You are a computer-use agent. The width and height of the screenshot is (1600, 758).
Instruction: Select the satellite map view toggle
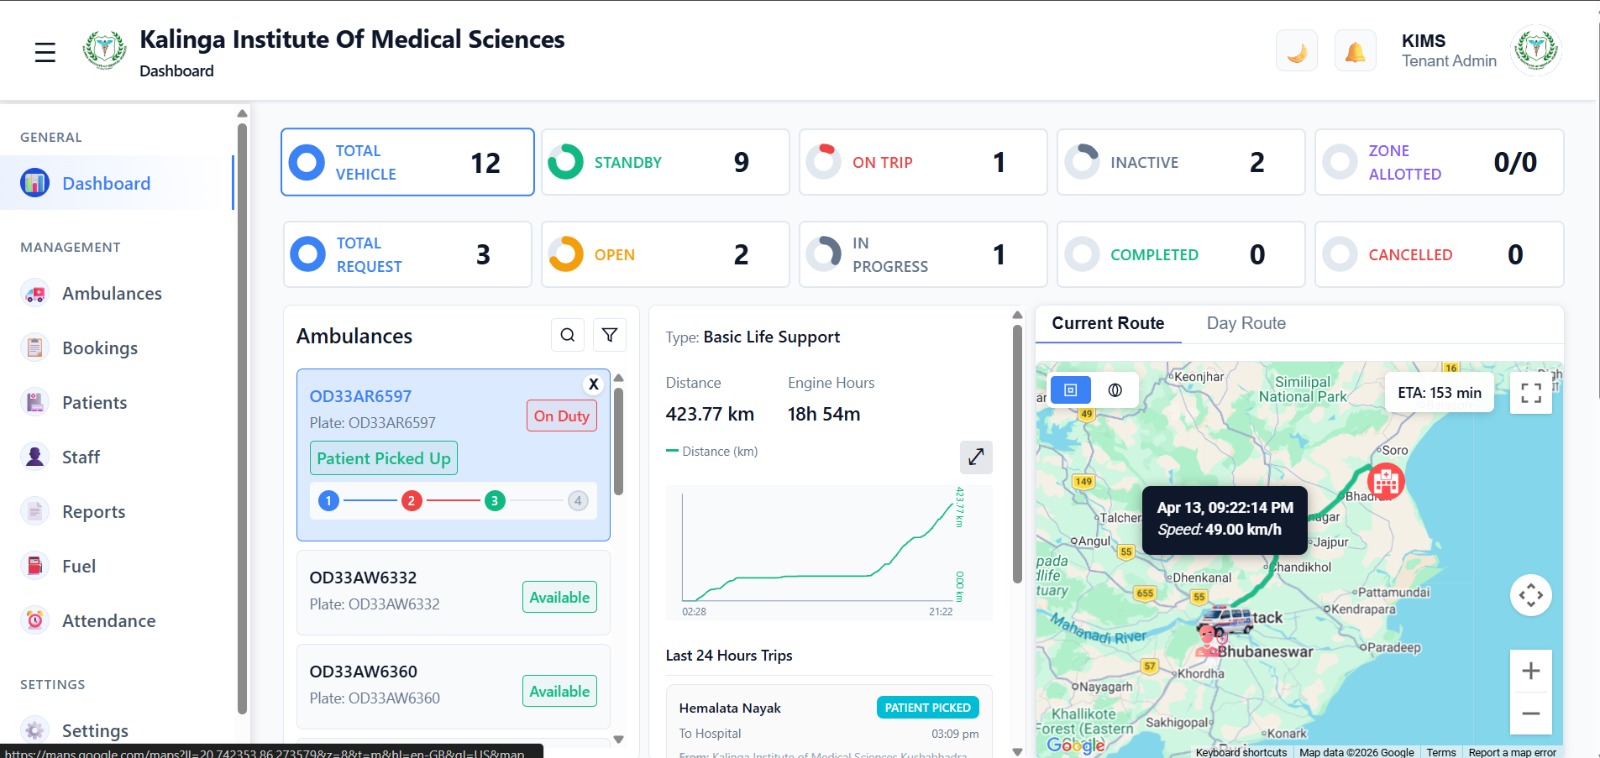coord(1115,390)
